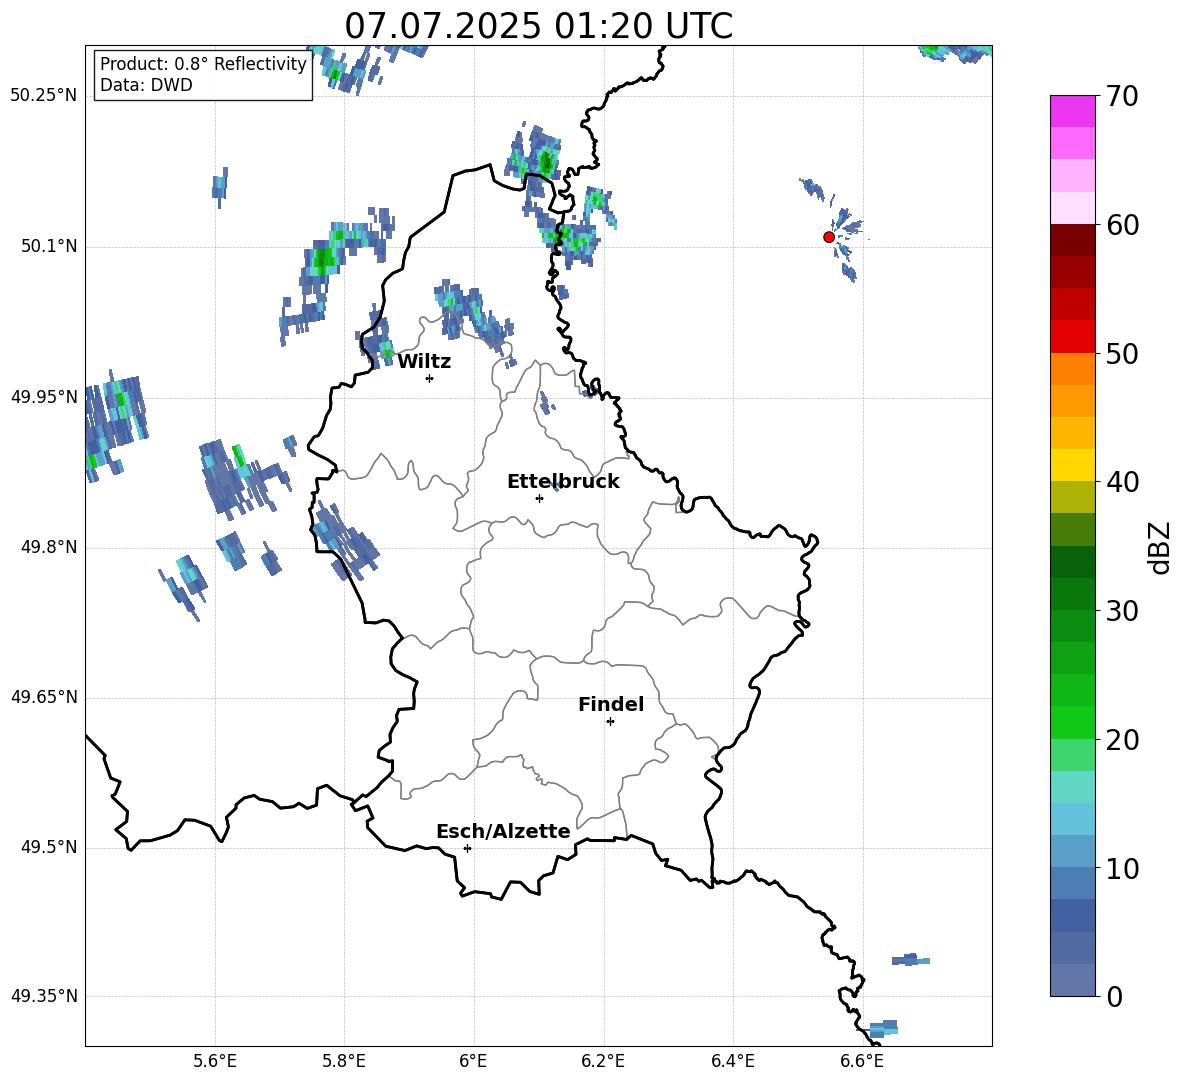This screenshot has height=1081, width=1184.
Task: Pick the bright green colorbar segment above 20
Action: tap(1072, 722)
